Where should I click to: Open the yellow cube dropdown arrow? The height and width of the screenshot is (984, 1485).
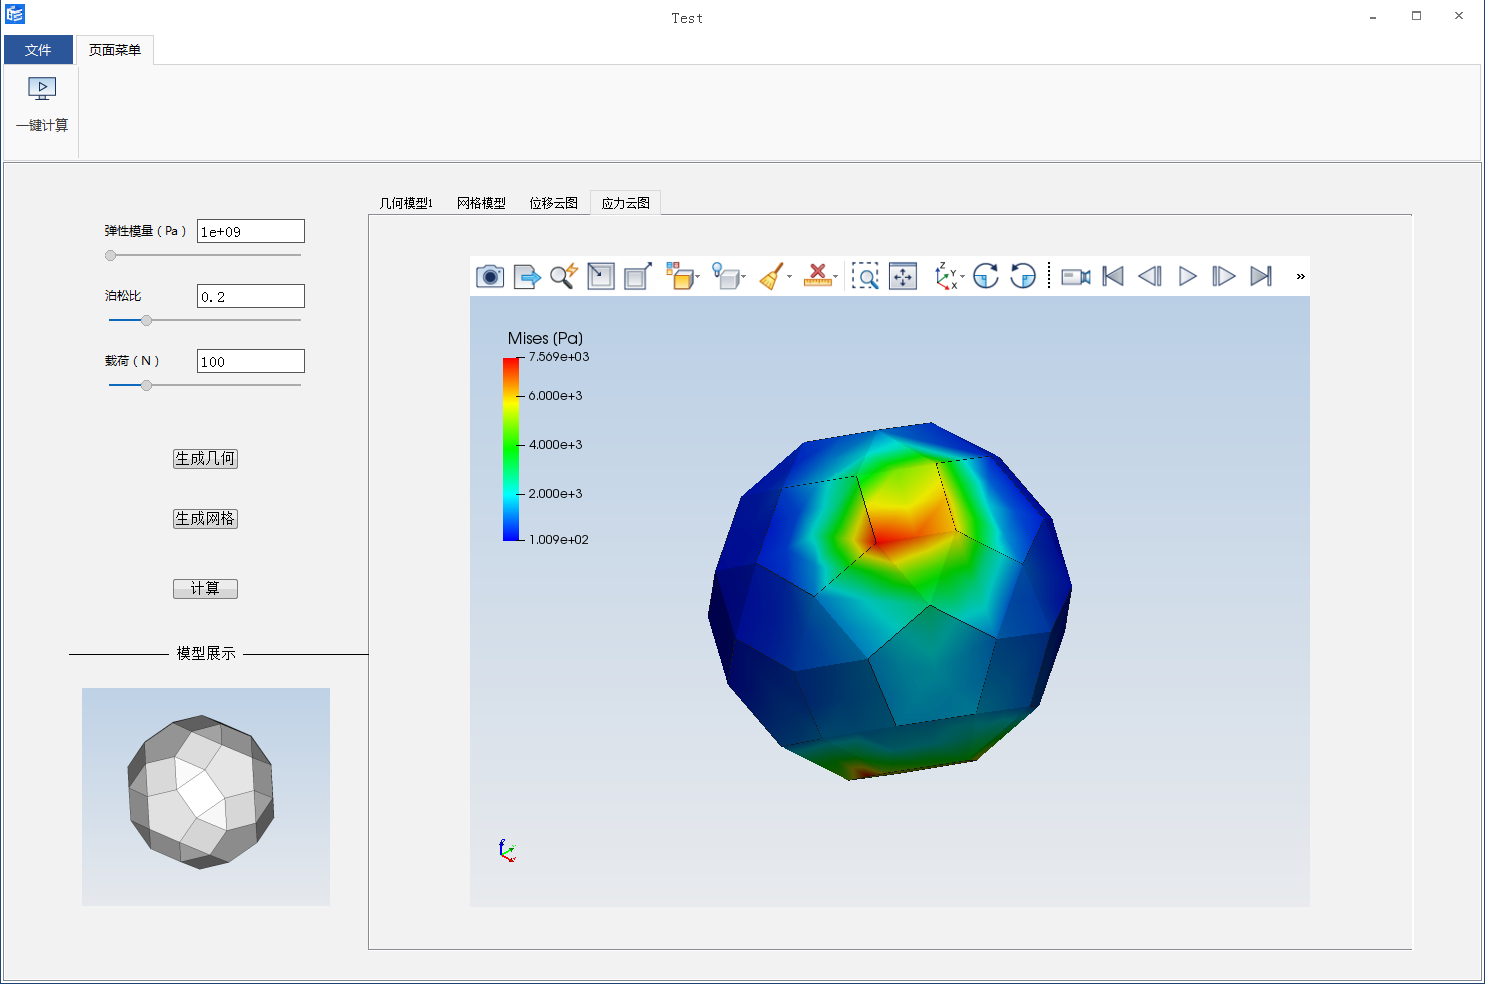point(698,277)
